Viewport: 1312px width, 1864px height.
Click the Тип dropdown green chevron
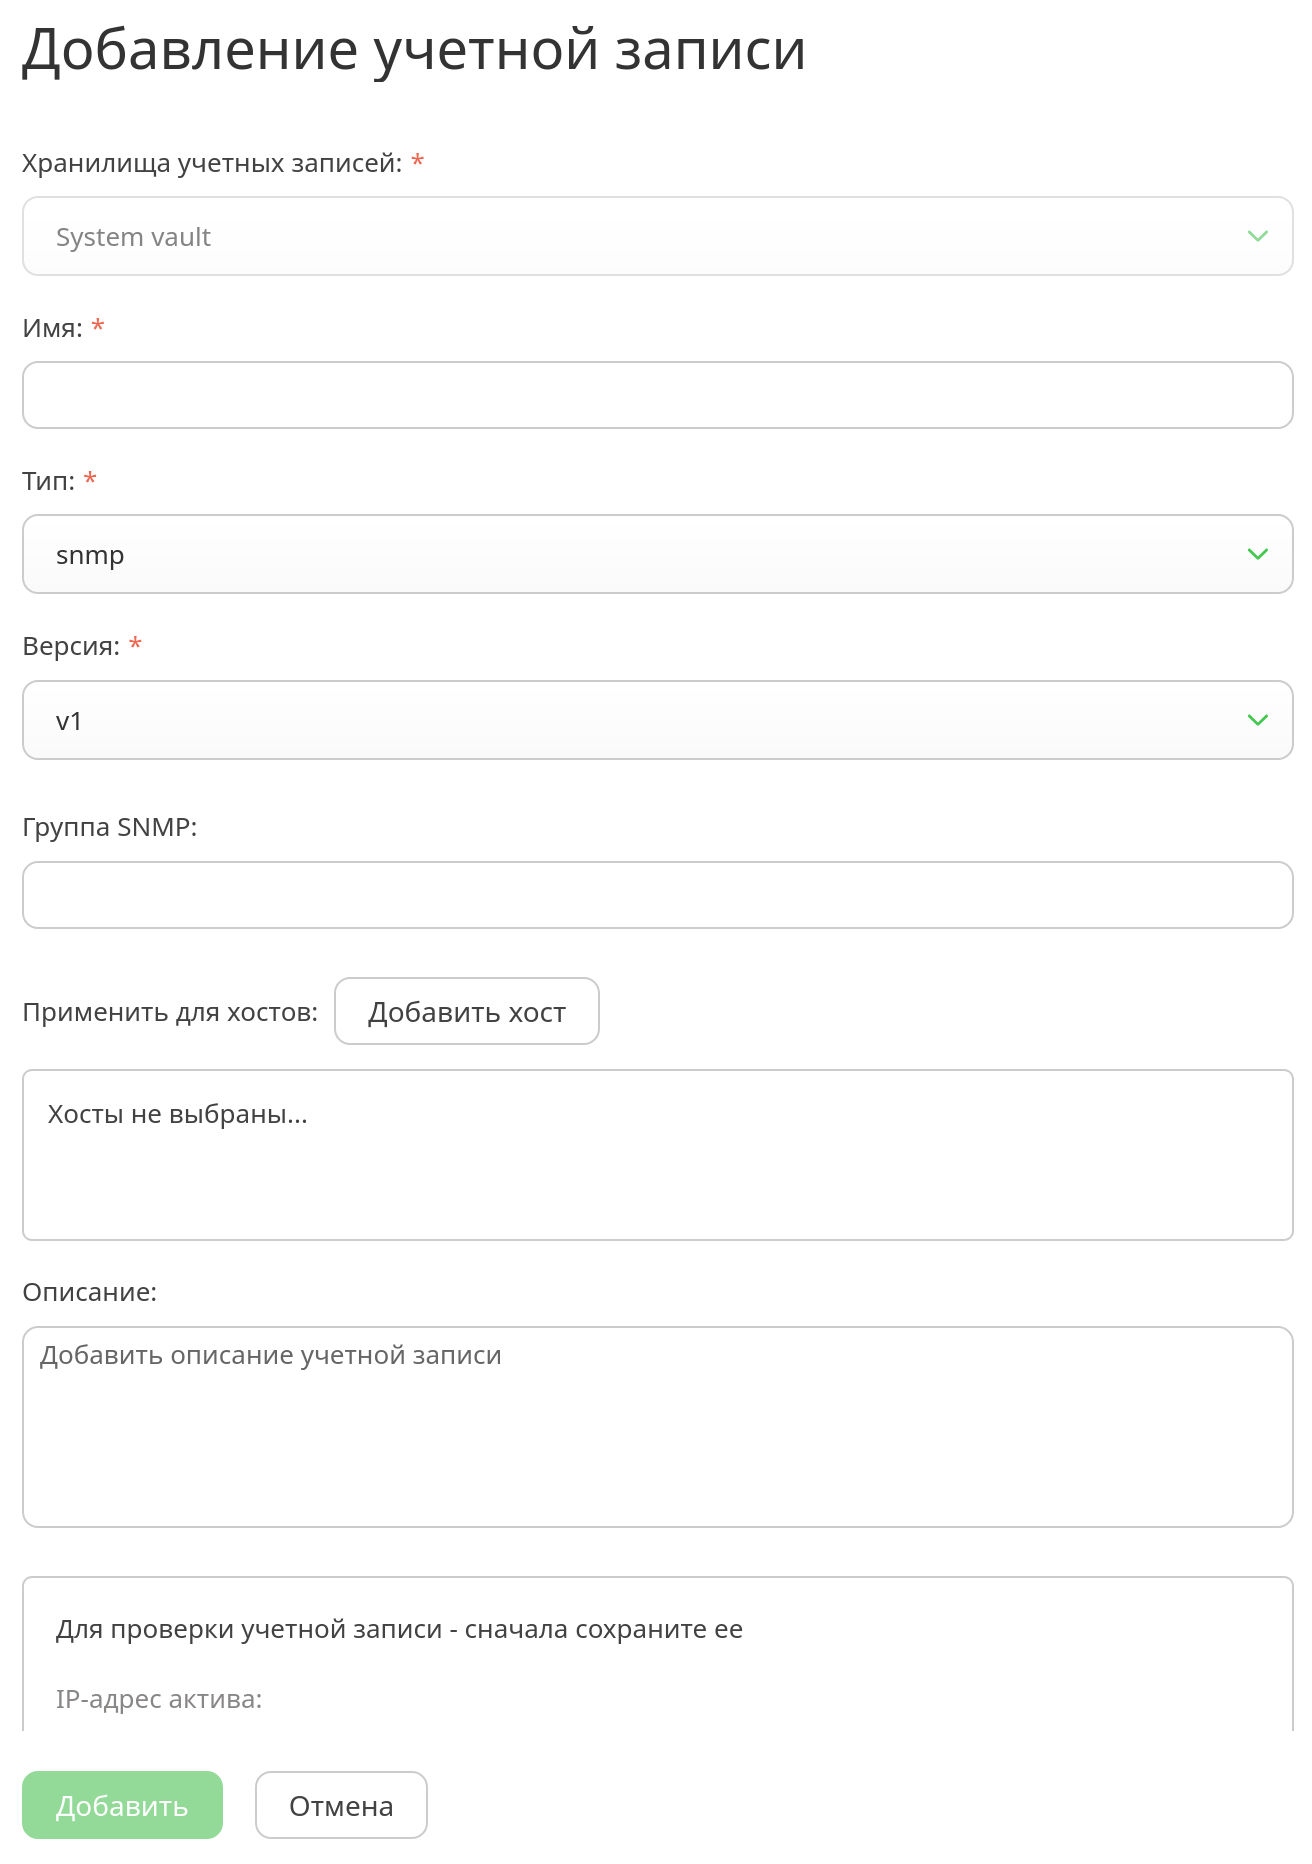click(x=1257, y=554)
